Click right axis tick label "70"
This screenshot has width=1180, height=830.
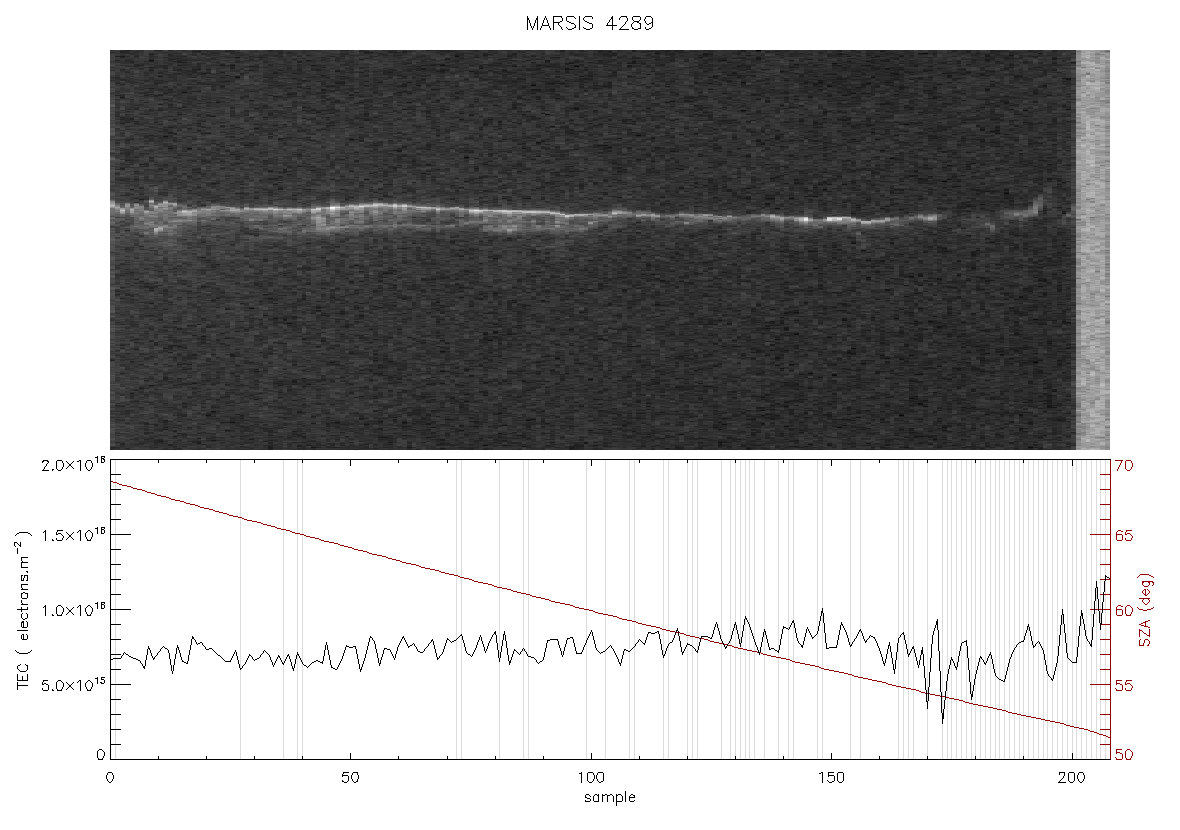[1124, 466]
